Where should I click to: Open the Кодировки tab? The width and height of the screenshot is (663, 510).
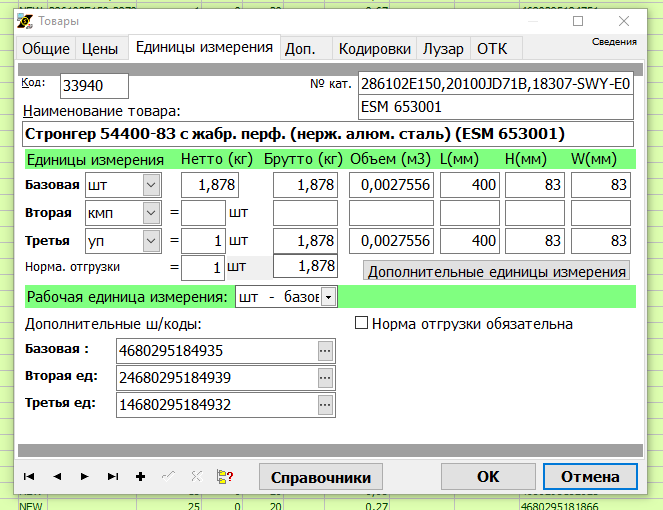coord(375,49)
